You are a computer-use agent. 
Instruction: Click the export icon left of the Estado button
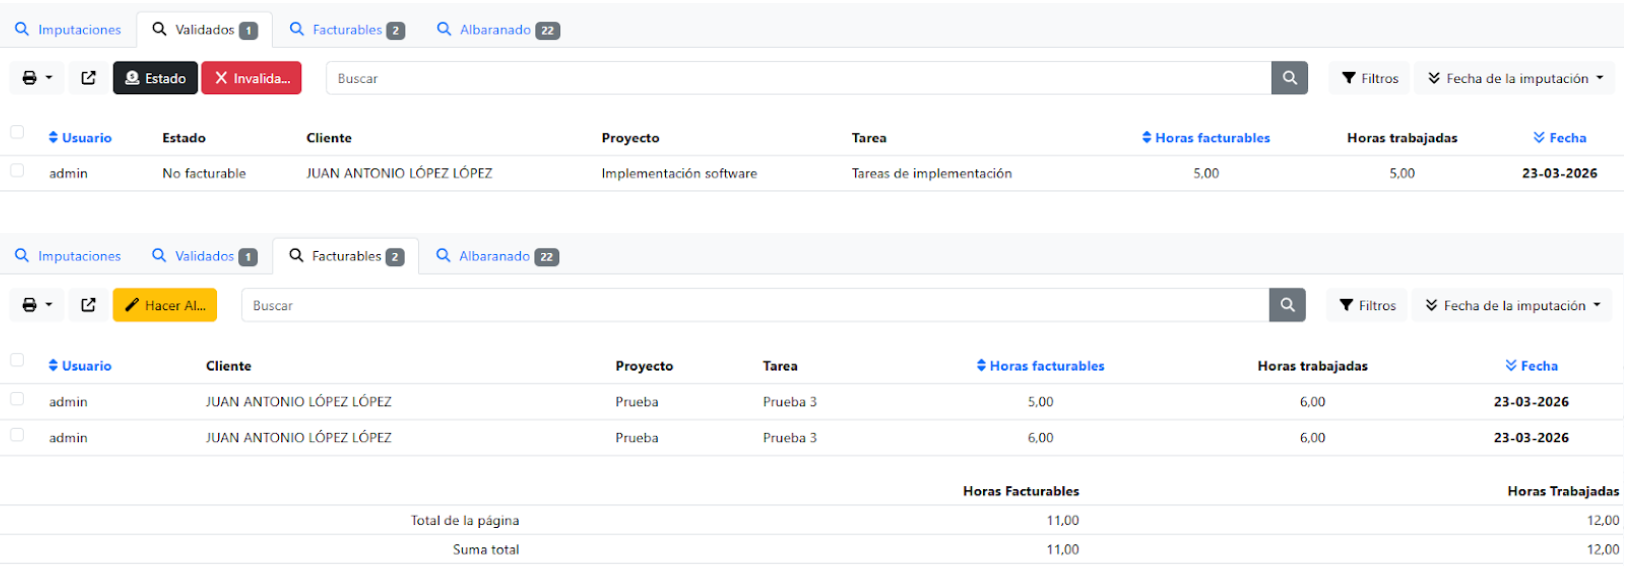[x=88, y=78]
